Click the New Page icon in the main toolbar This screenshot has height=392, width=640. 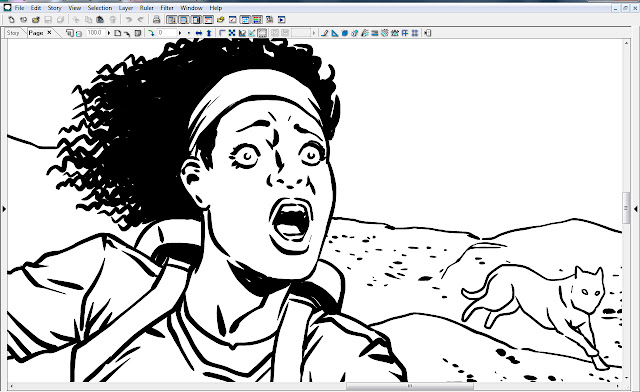click(x=11, y=20)
